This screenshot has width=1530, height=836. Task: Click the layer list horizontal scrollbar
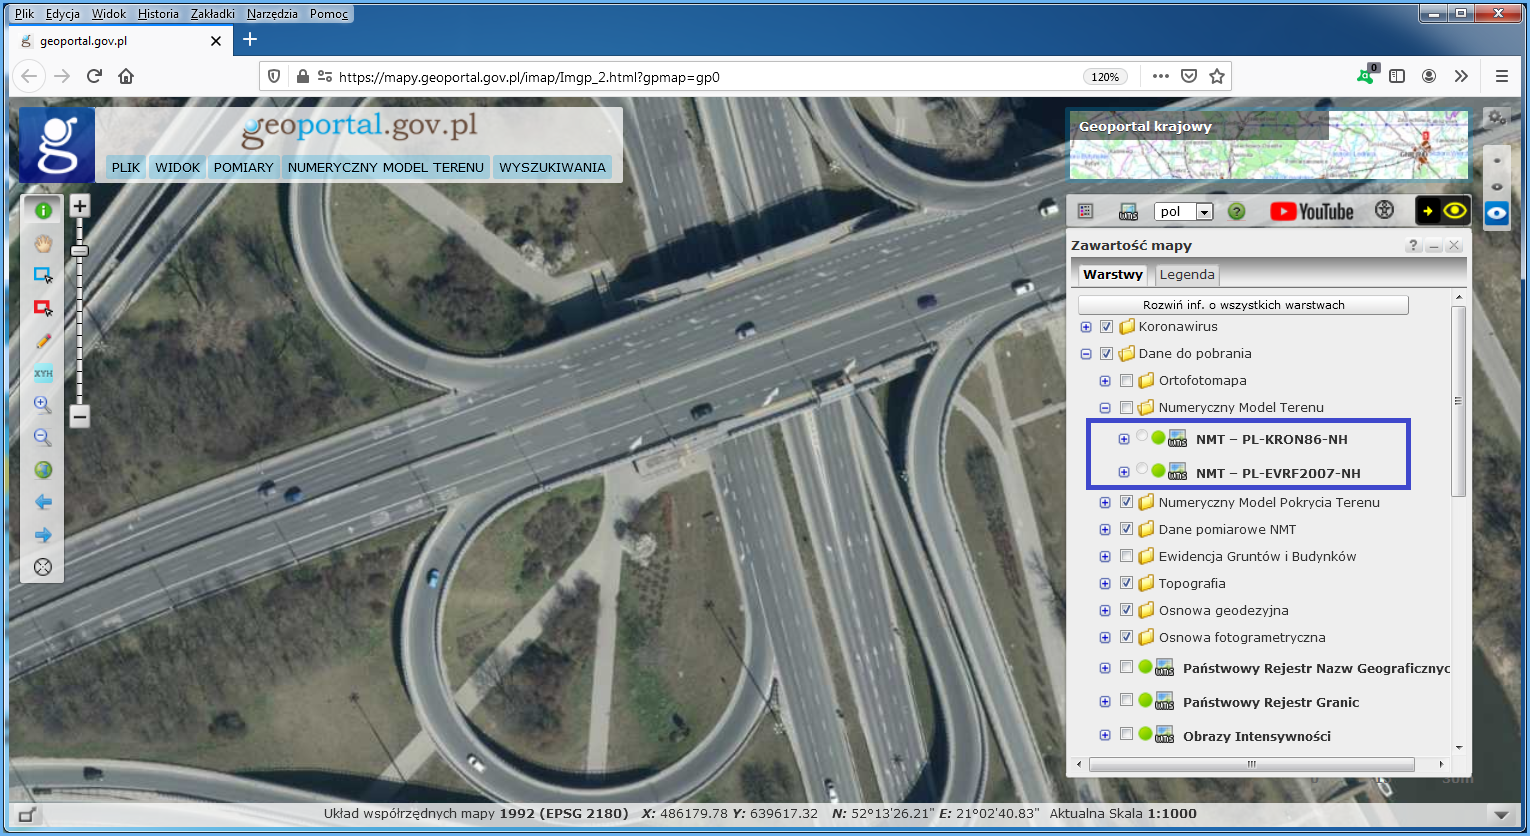1251,764
